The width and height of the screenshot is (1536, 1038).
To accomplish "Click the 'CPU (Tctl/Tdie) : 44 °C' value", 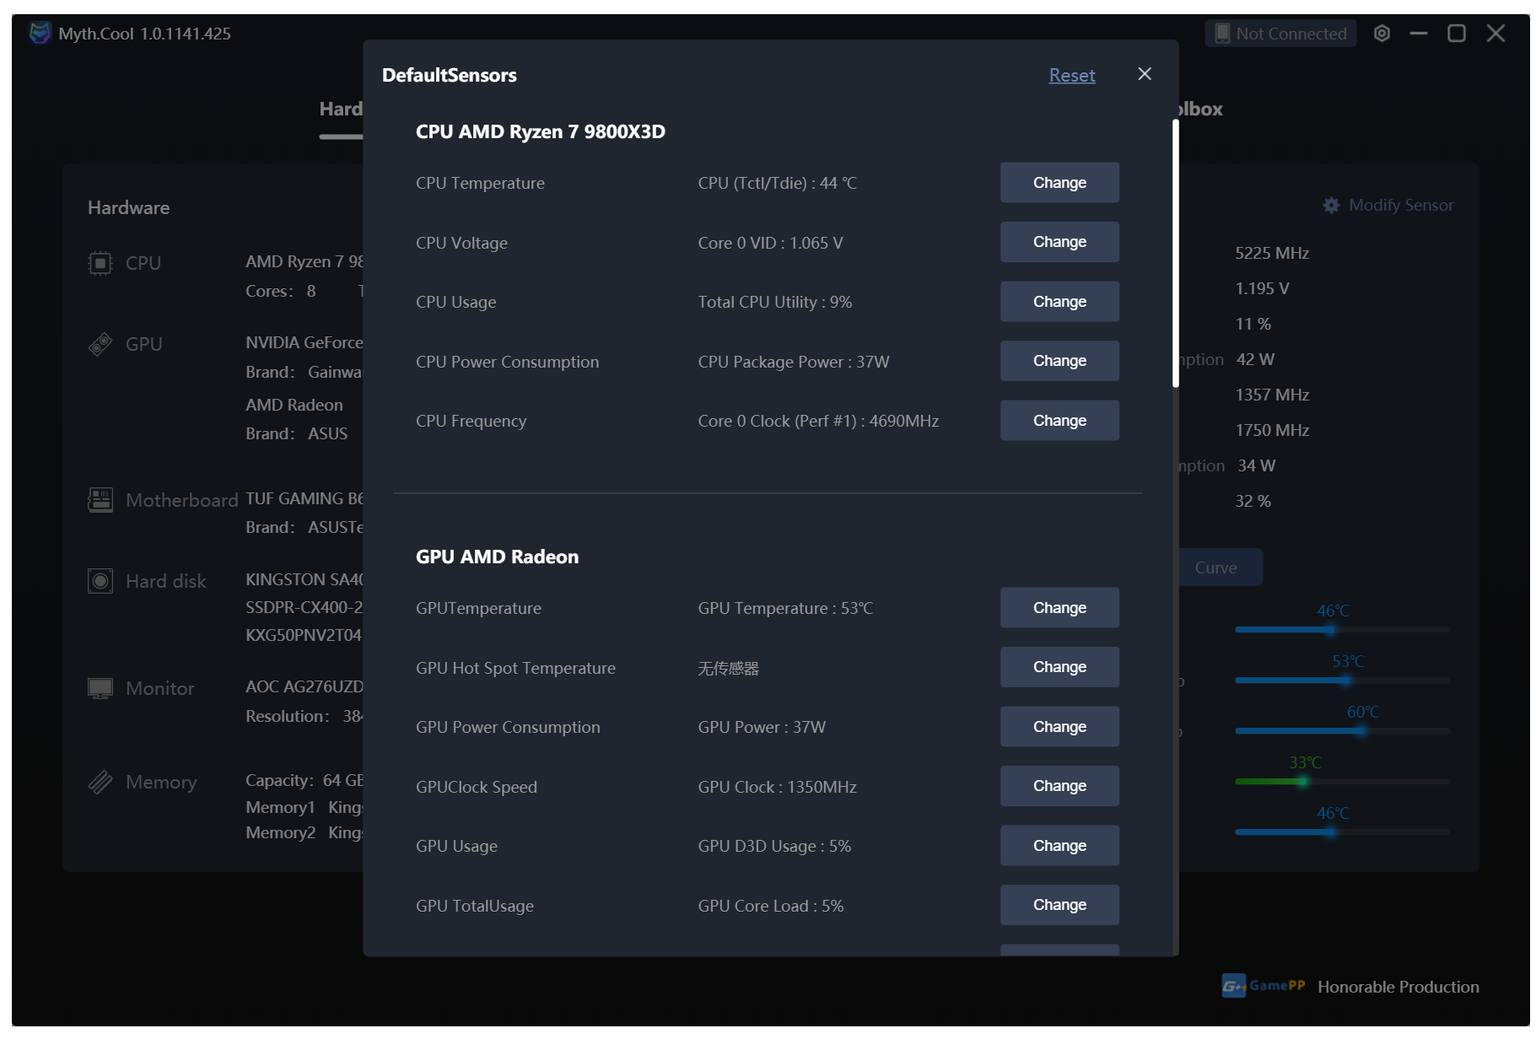I will 777,183.
